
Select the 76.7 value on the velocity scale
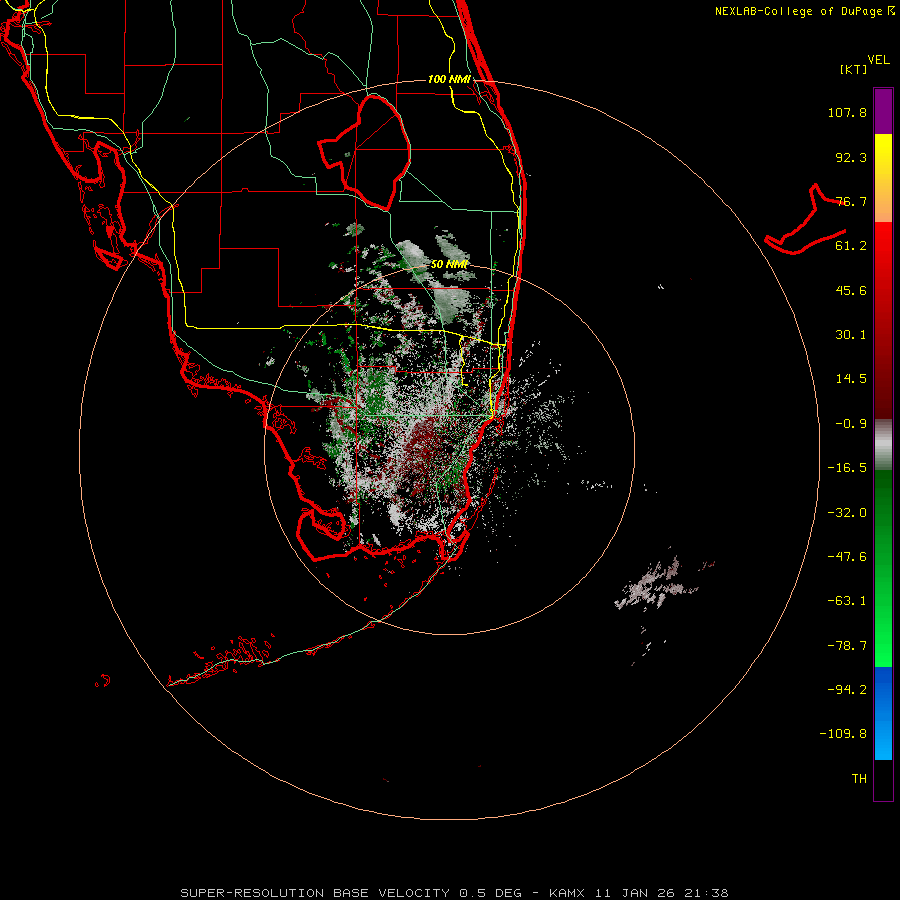[x=851, y=201]
